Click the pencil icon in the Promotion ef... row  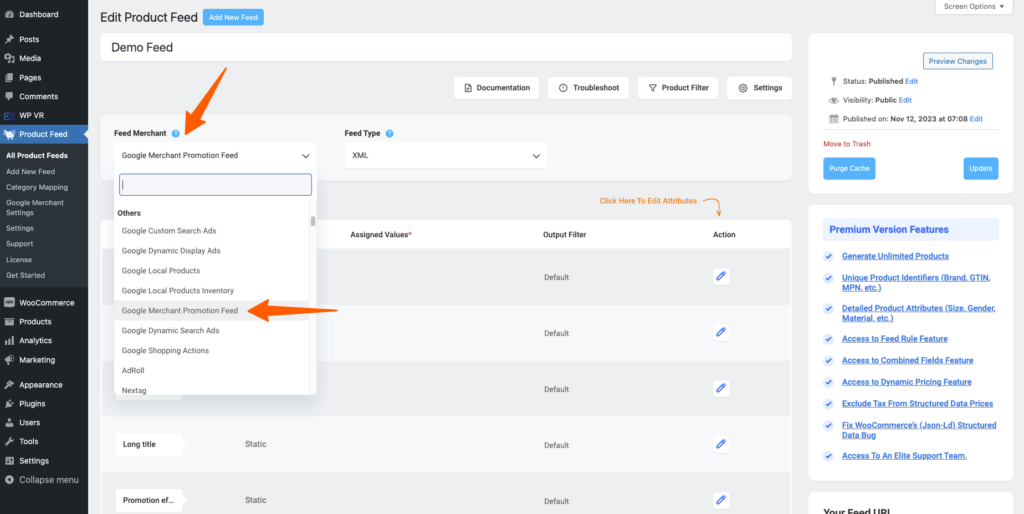pyautogui.click(x=721, y=500)
